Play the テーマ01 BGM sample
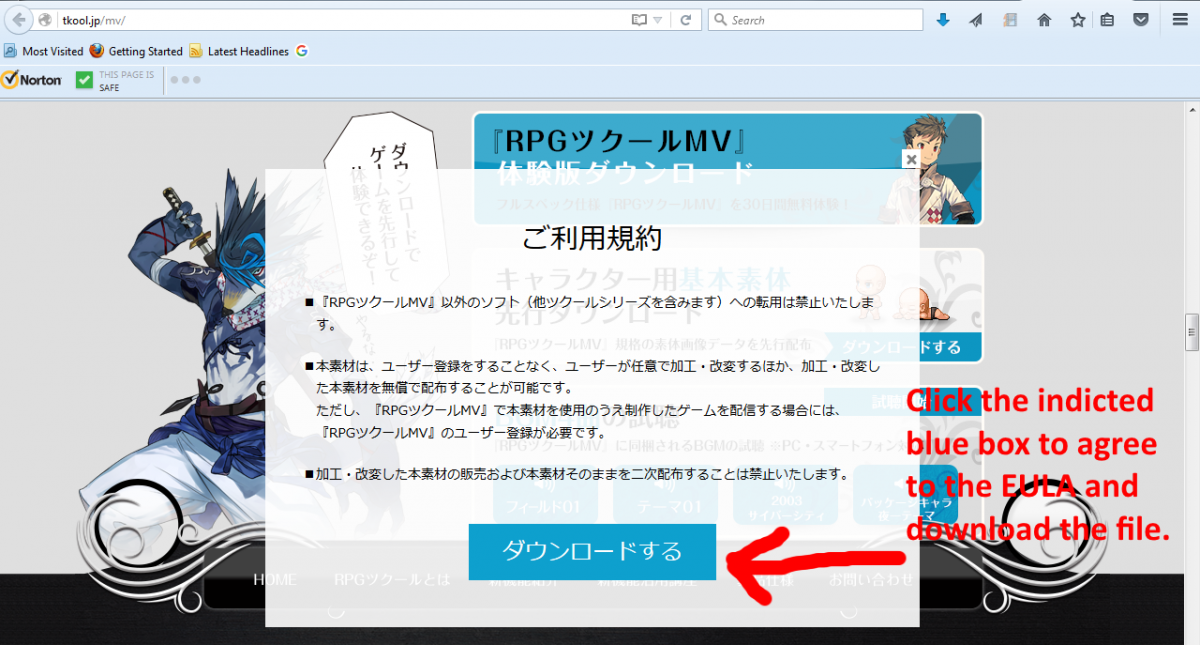1200x645 pixels. 664,495
